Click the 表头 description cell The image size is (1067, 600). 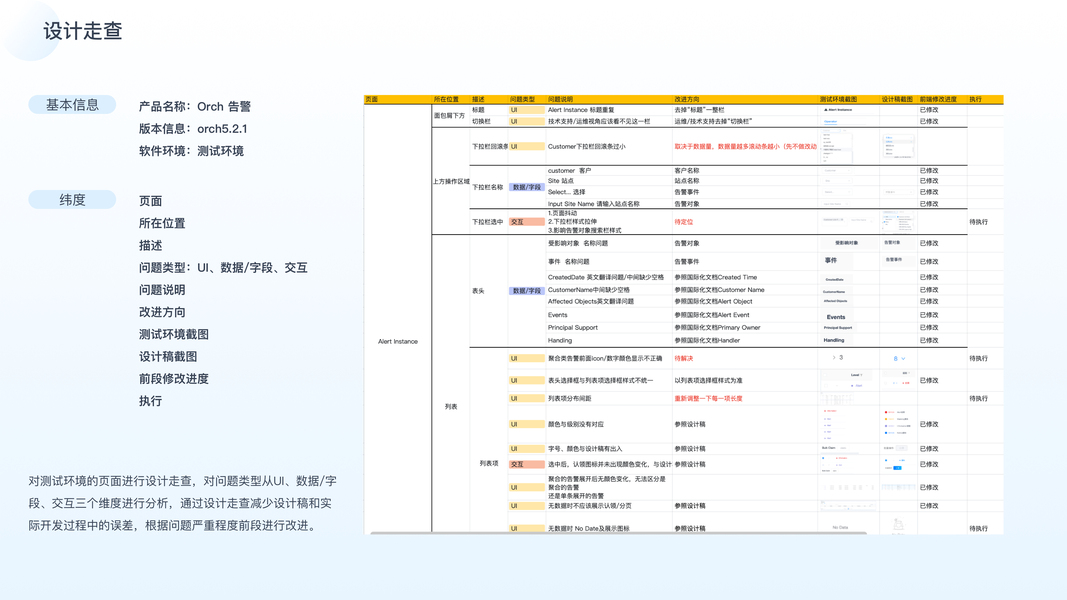[x=478, y=290]
